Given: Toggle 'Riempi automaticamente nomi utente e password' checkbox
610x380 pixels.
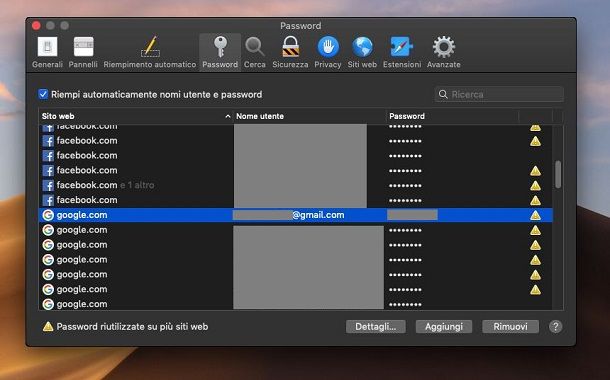Looking at the screenshot, I should 43,94.
